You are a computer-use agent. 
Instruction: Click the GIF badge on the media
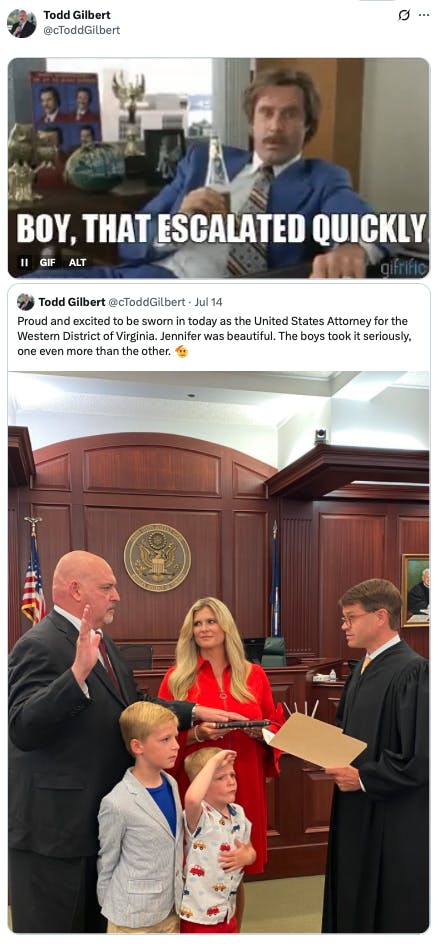click(48, 262)
